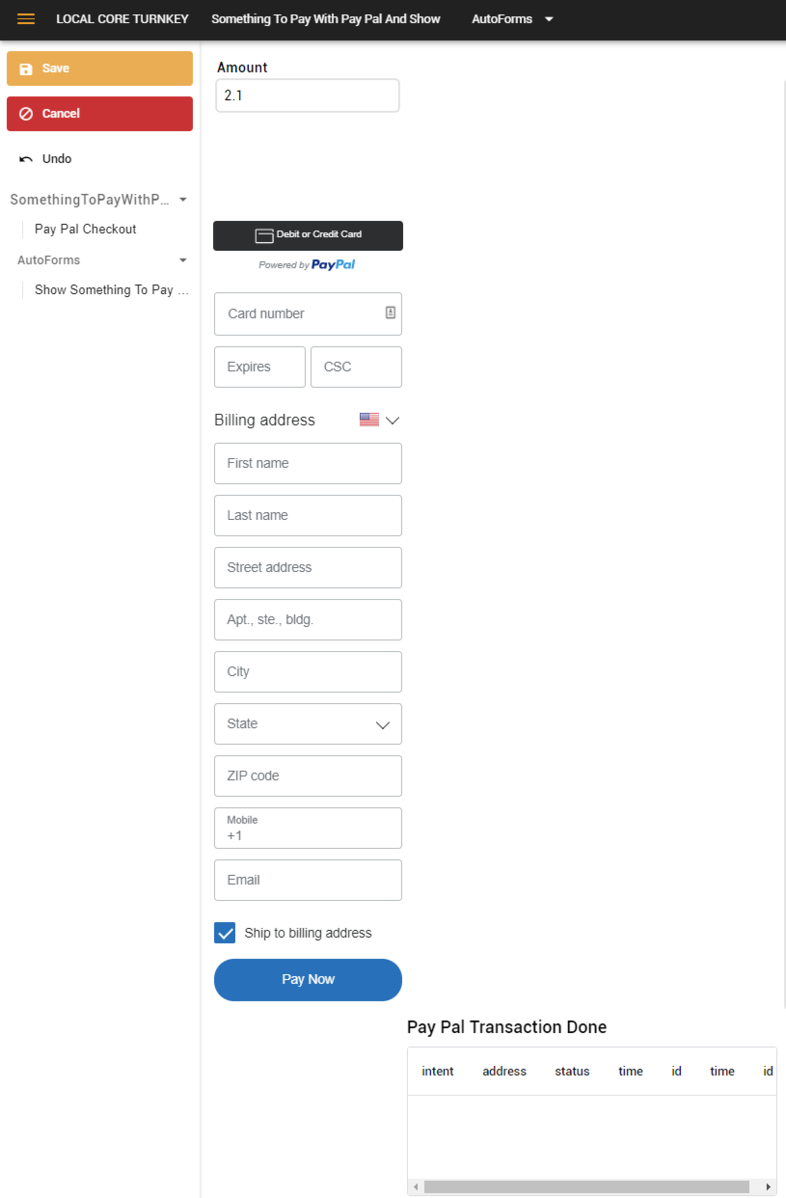Click the Amount input field

pos(307,96)
